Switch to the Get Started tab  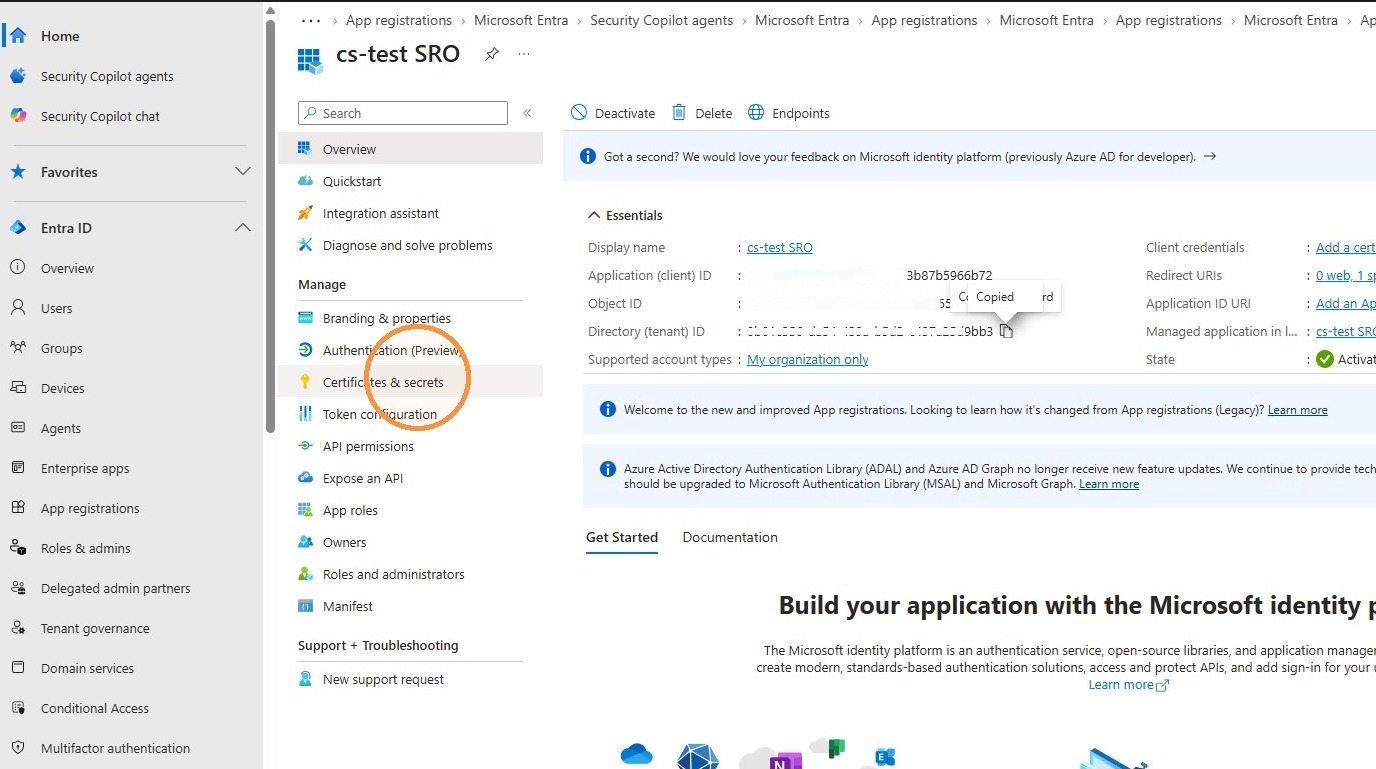tap(622, 538)
